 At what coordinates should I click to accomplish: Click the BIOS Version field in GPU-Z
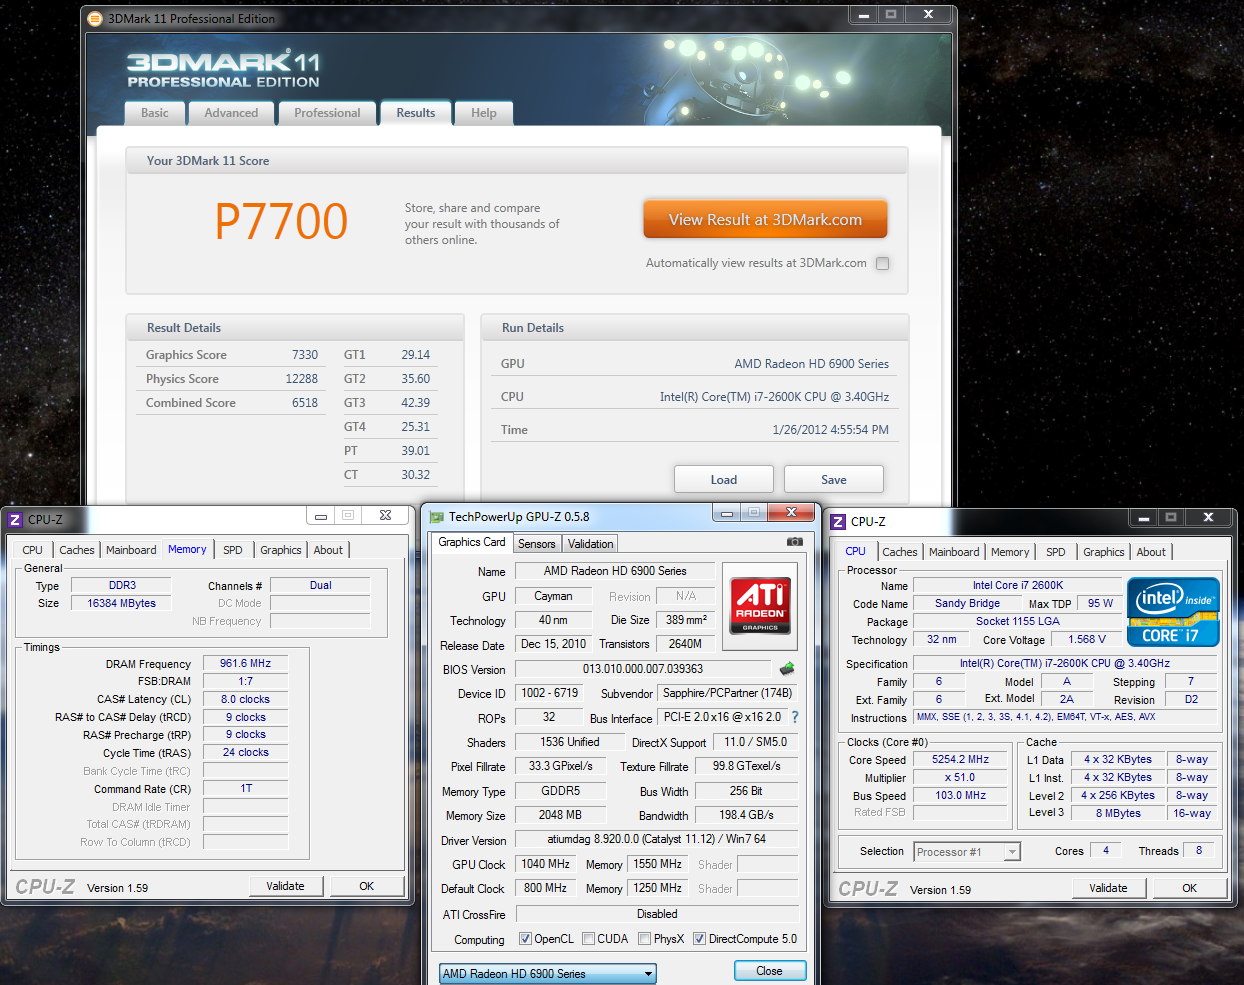[643, 669]
